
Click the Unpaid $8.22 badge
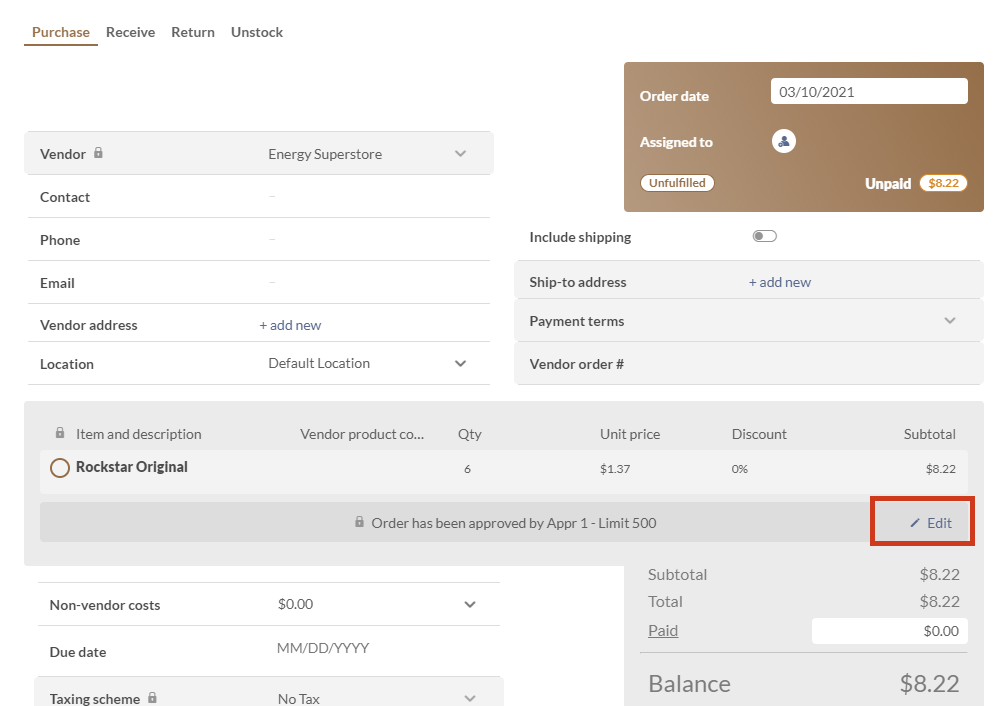point(943,183)
